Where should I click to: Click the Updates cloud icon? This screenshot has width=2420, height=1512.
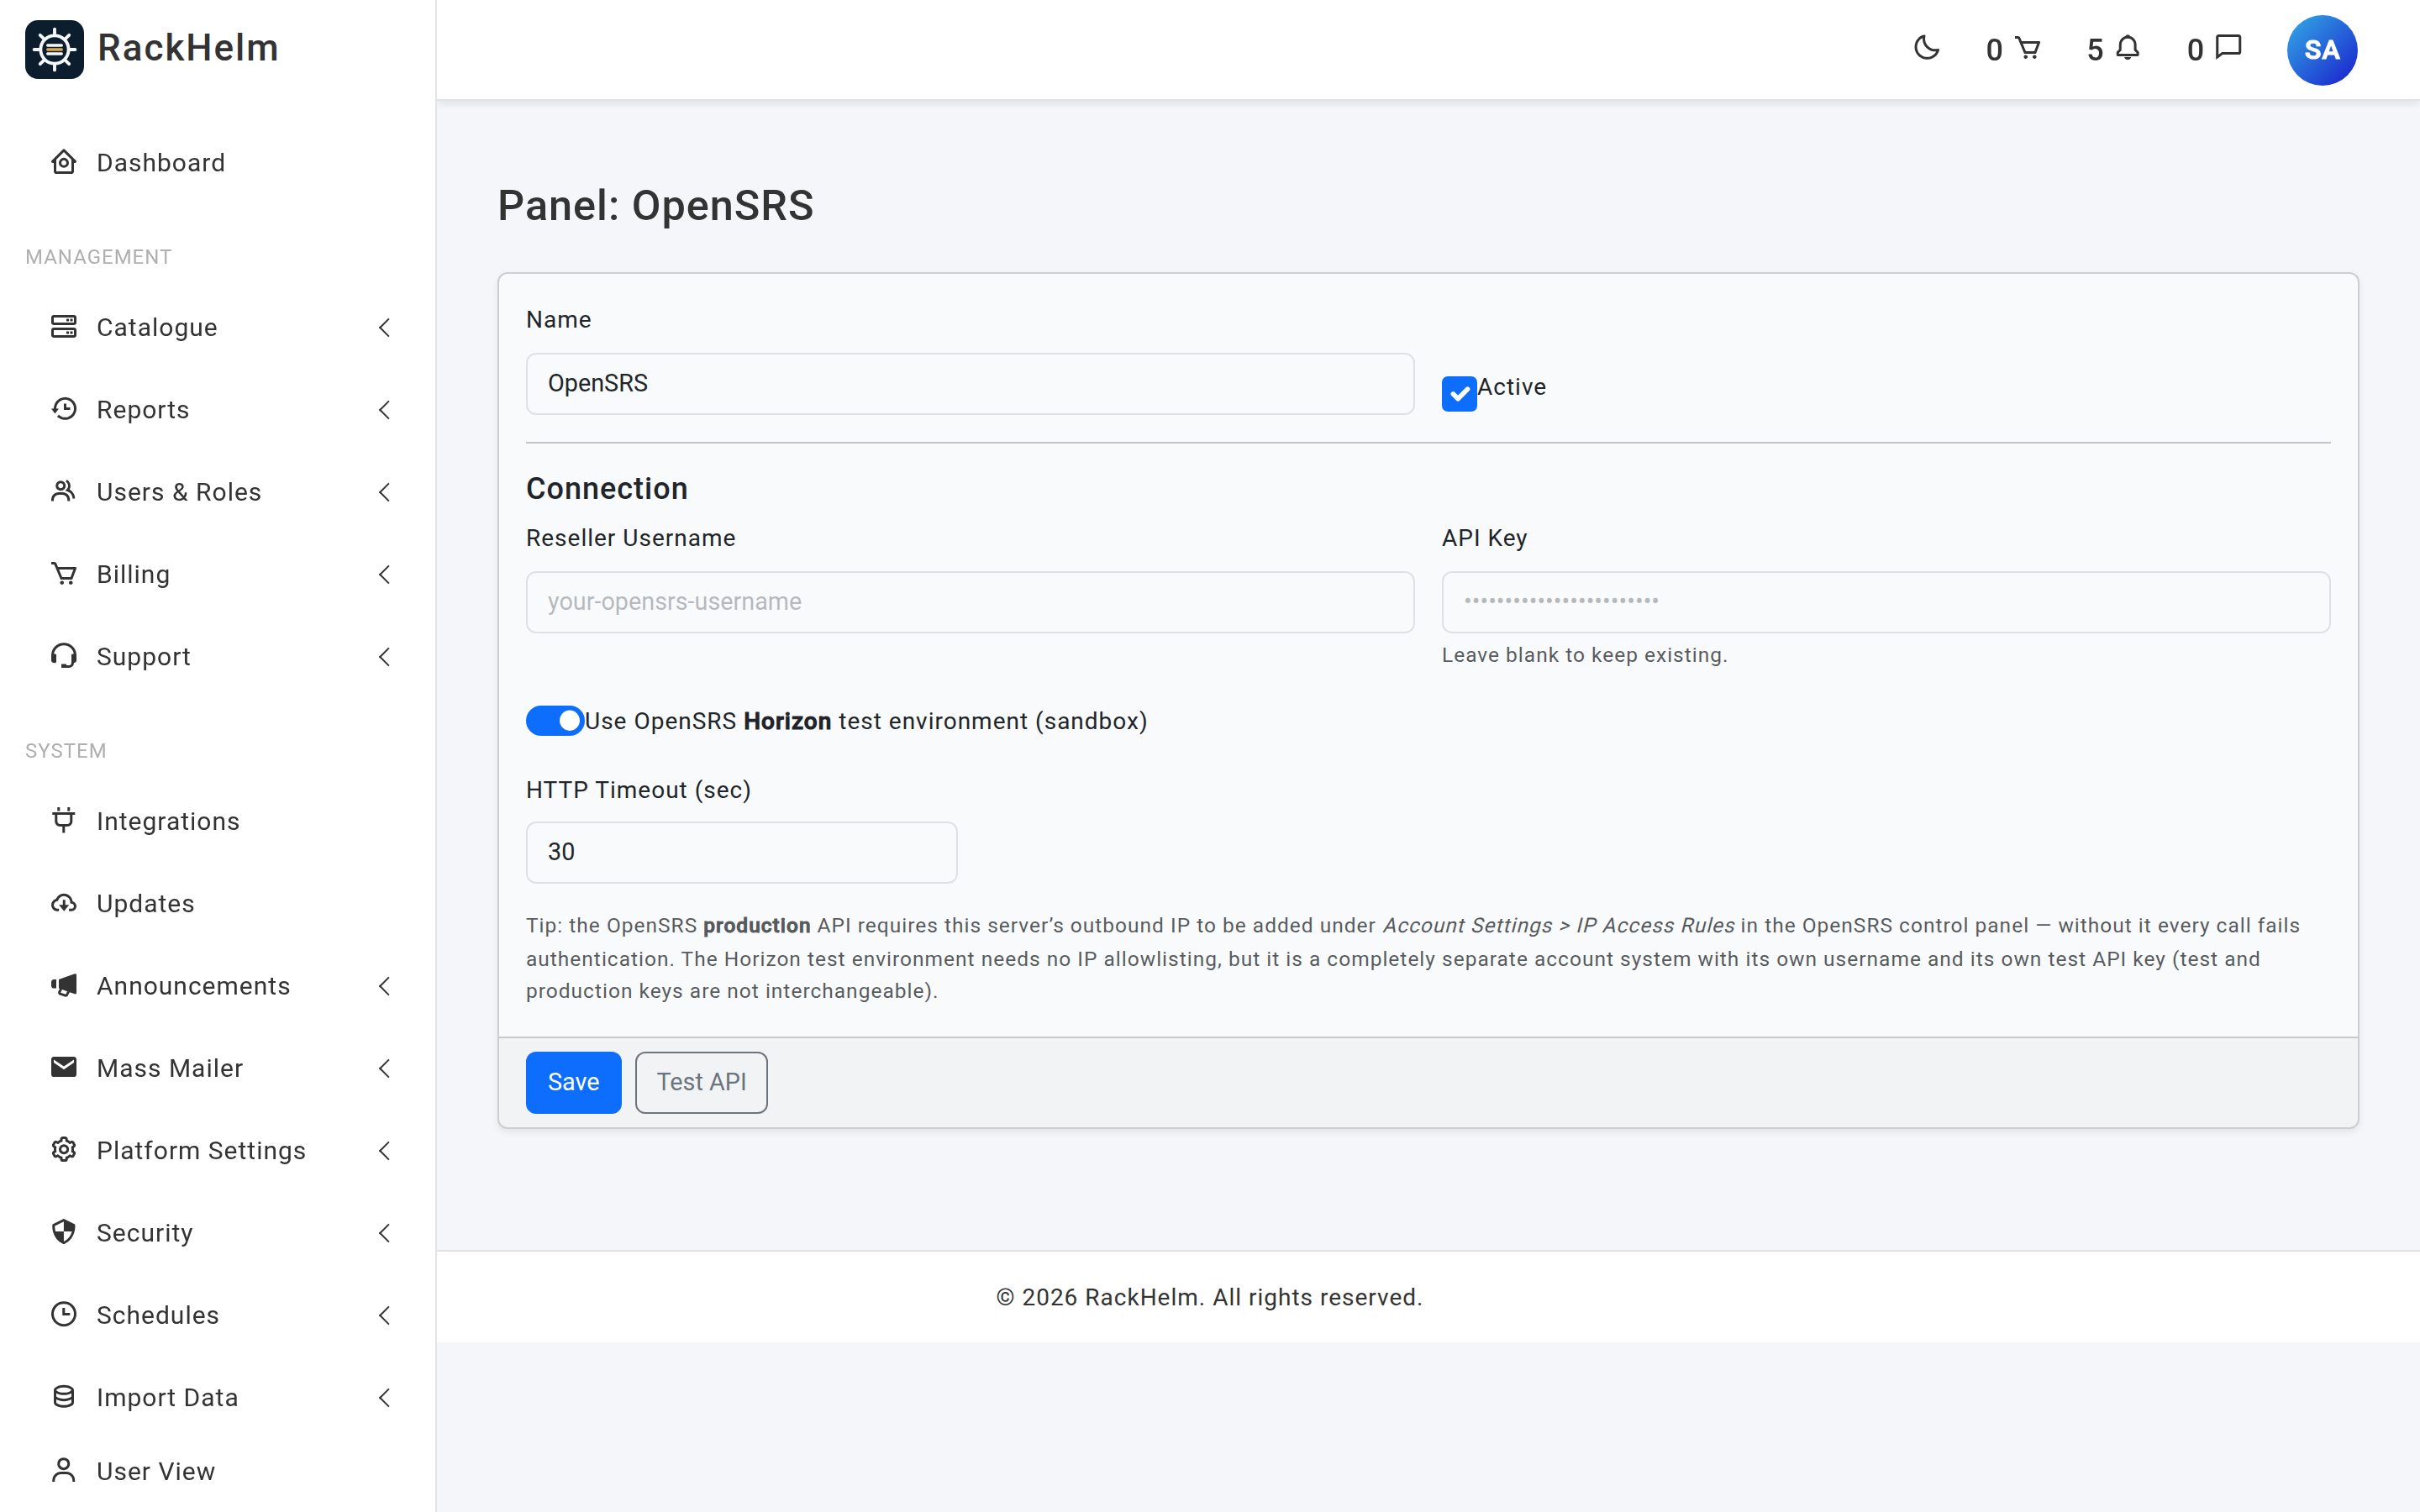coord(64,903)
